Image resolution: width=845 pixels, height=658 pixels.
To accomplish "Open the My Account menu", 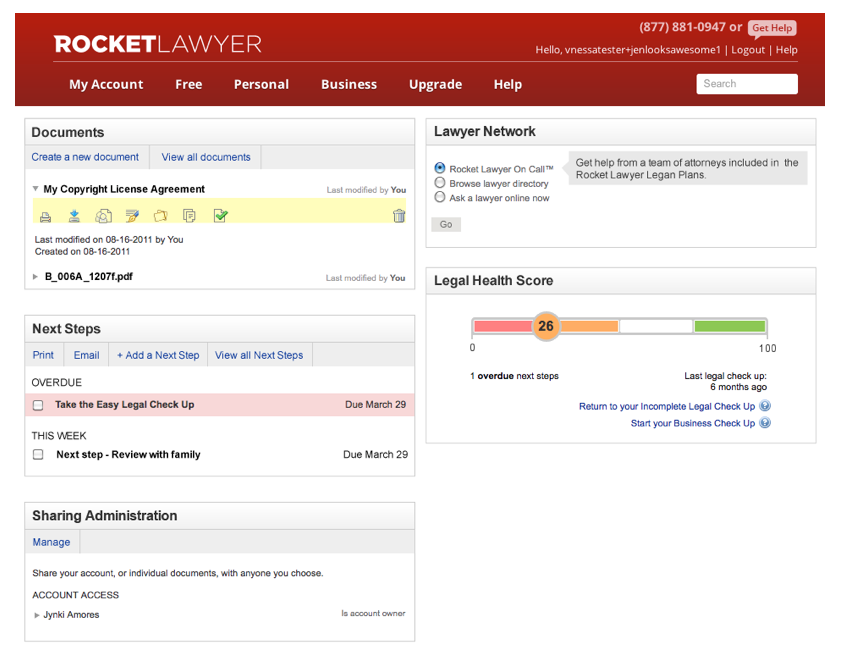I will [106, 85].
